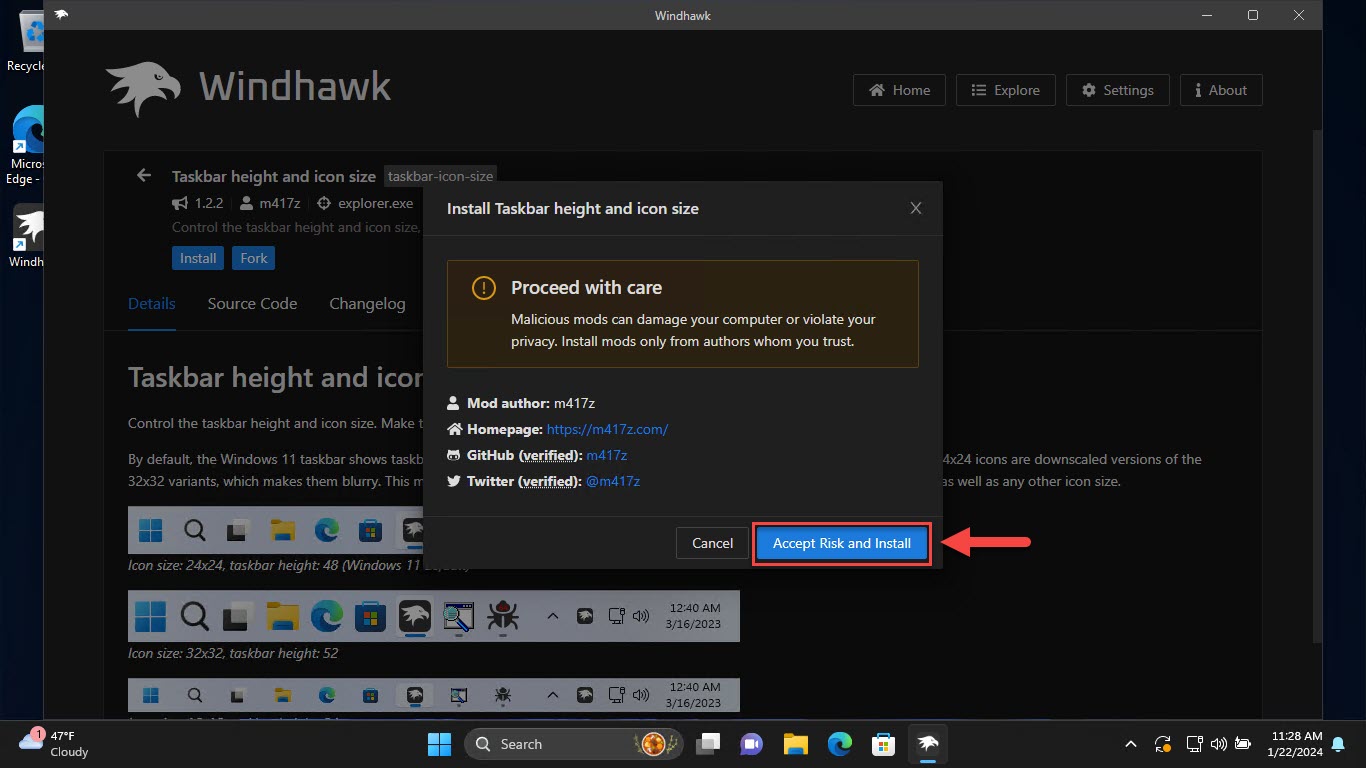Click the 32x32 taskbar preview image
The height and width of the screenshot is (768, 1366).
pos(434,616)
